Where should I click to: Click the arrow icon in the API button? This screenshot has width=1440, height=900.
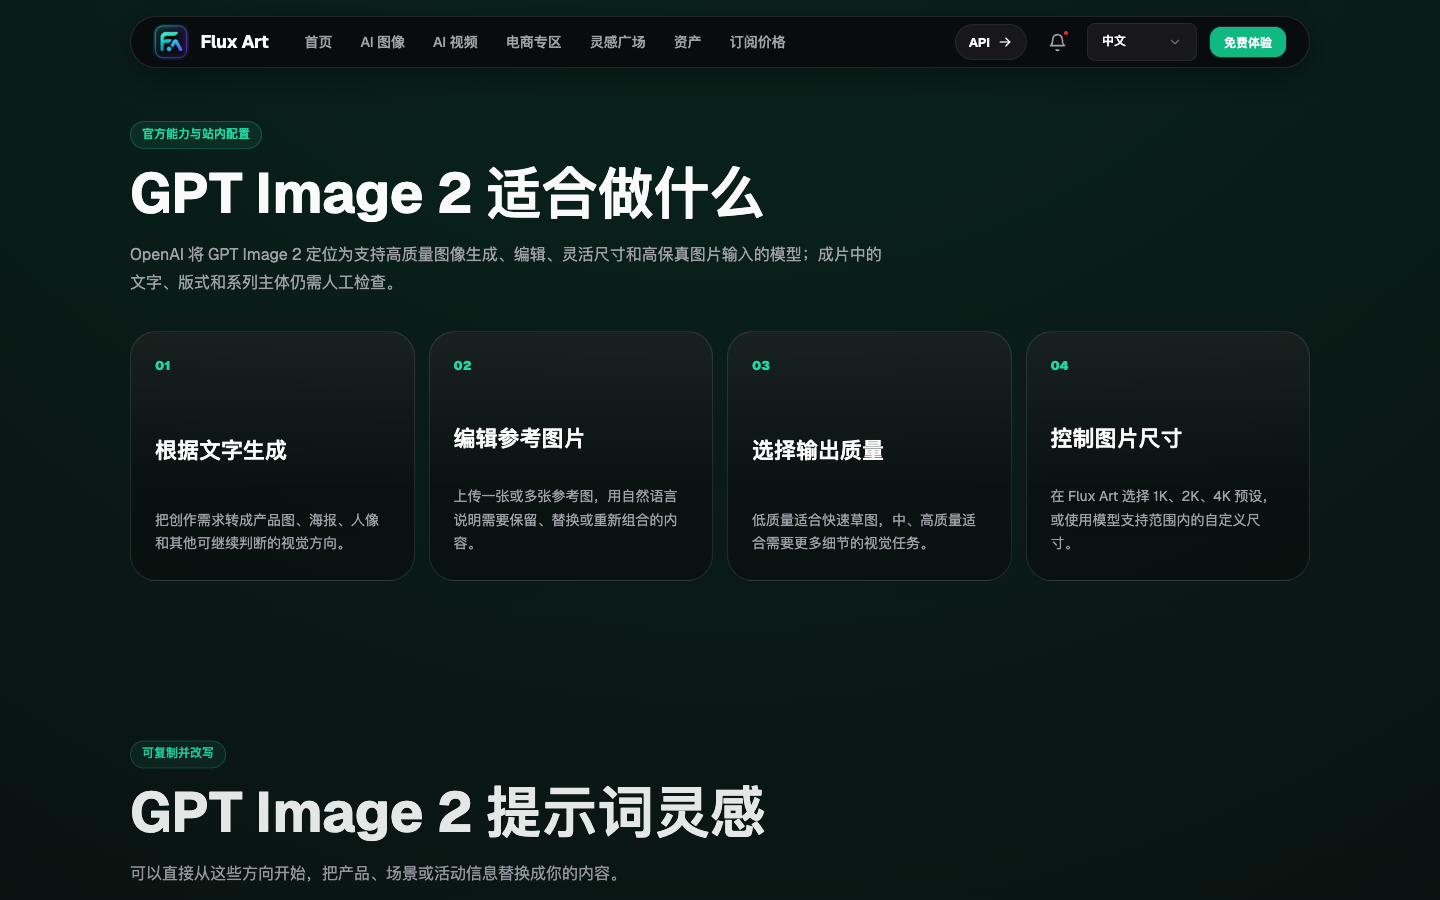[x=1005, y=42]
